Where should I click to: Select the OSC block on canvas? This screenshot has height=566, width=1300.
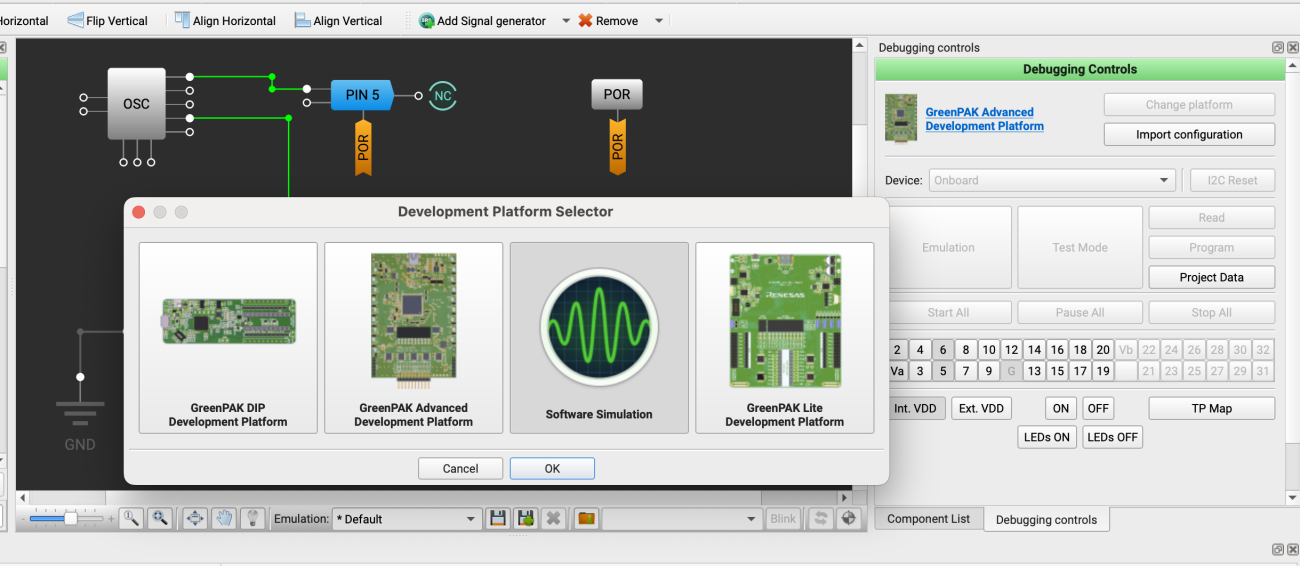(x=136, y=104)
